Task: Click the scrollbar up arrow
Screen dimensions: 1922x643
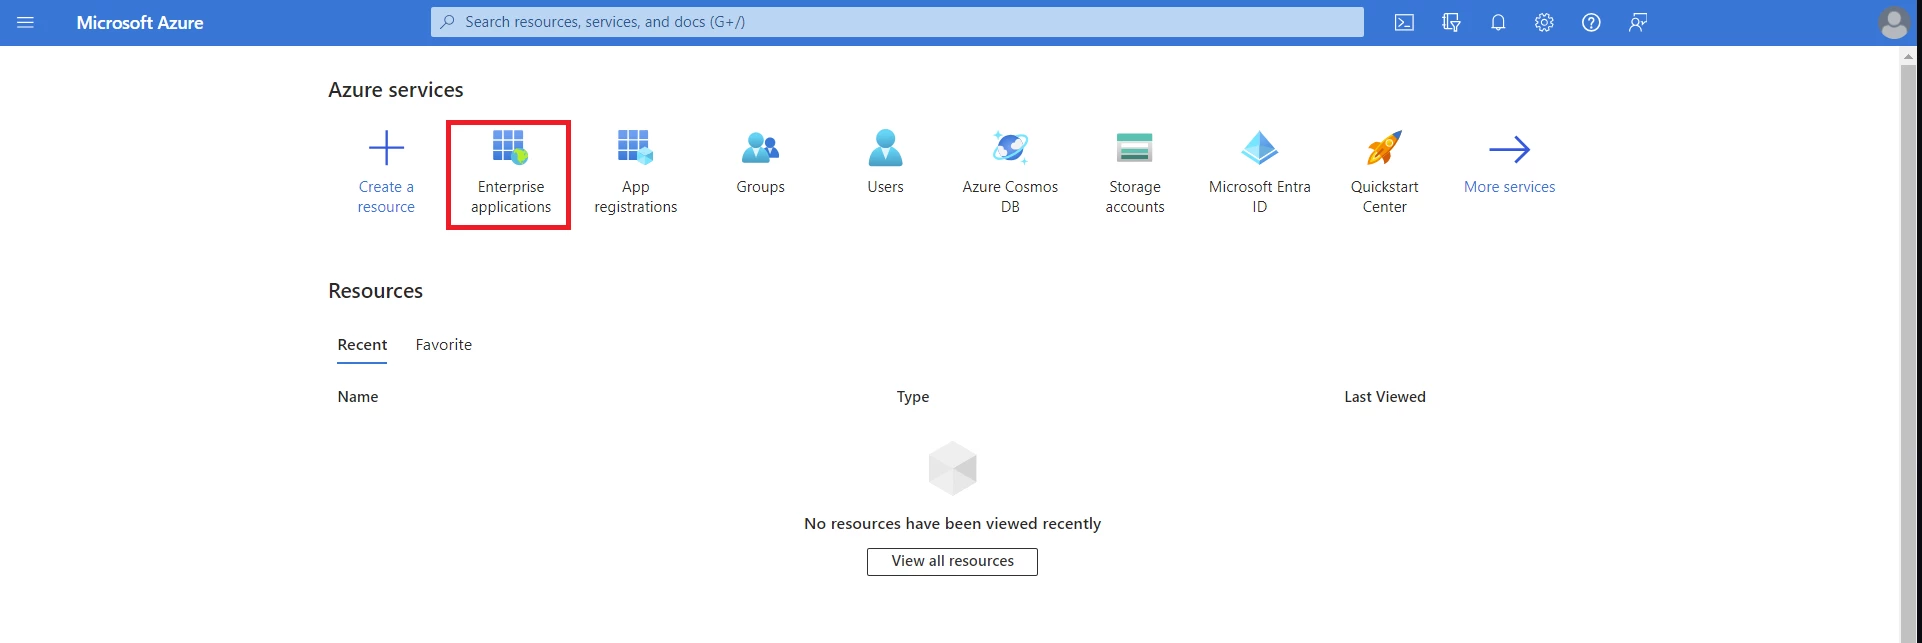Action: [1908, 57]
